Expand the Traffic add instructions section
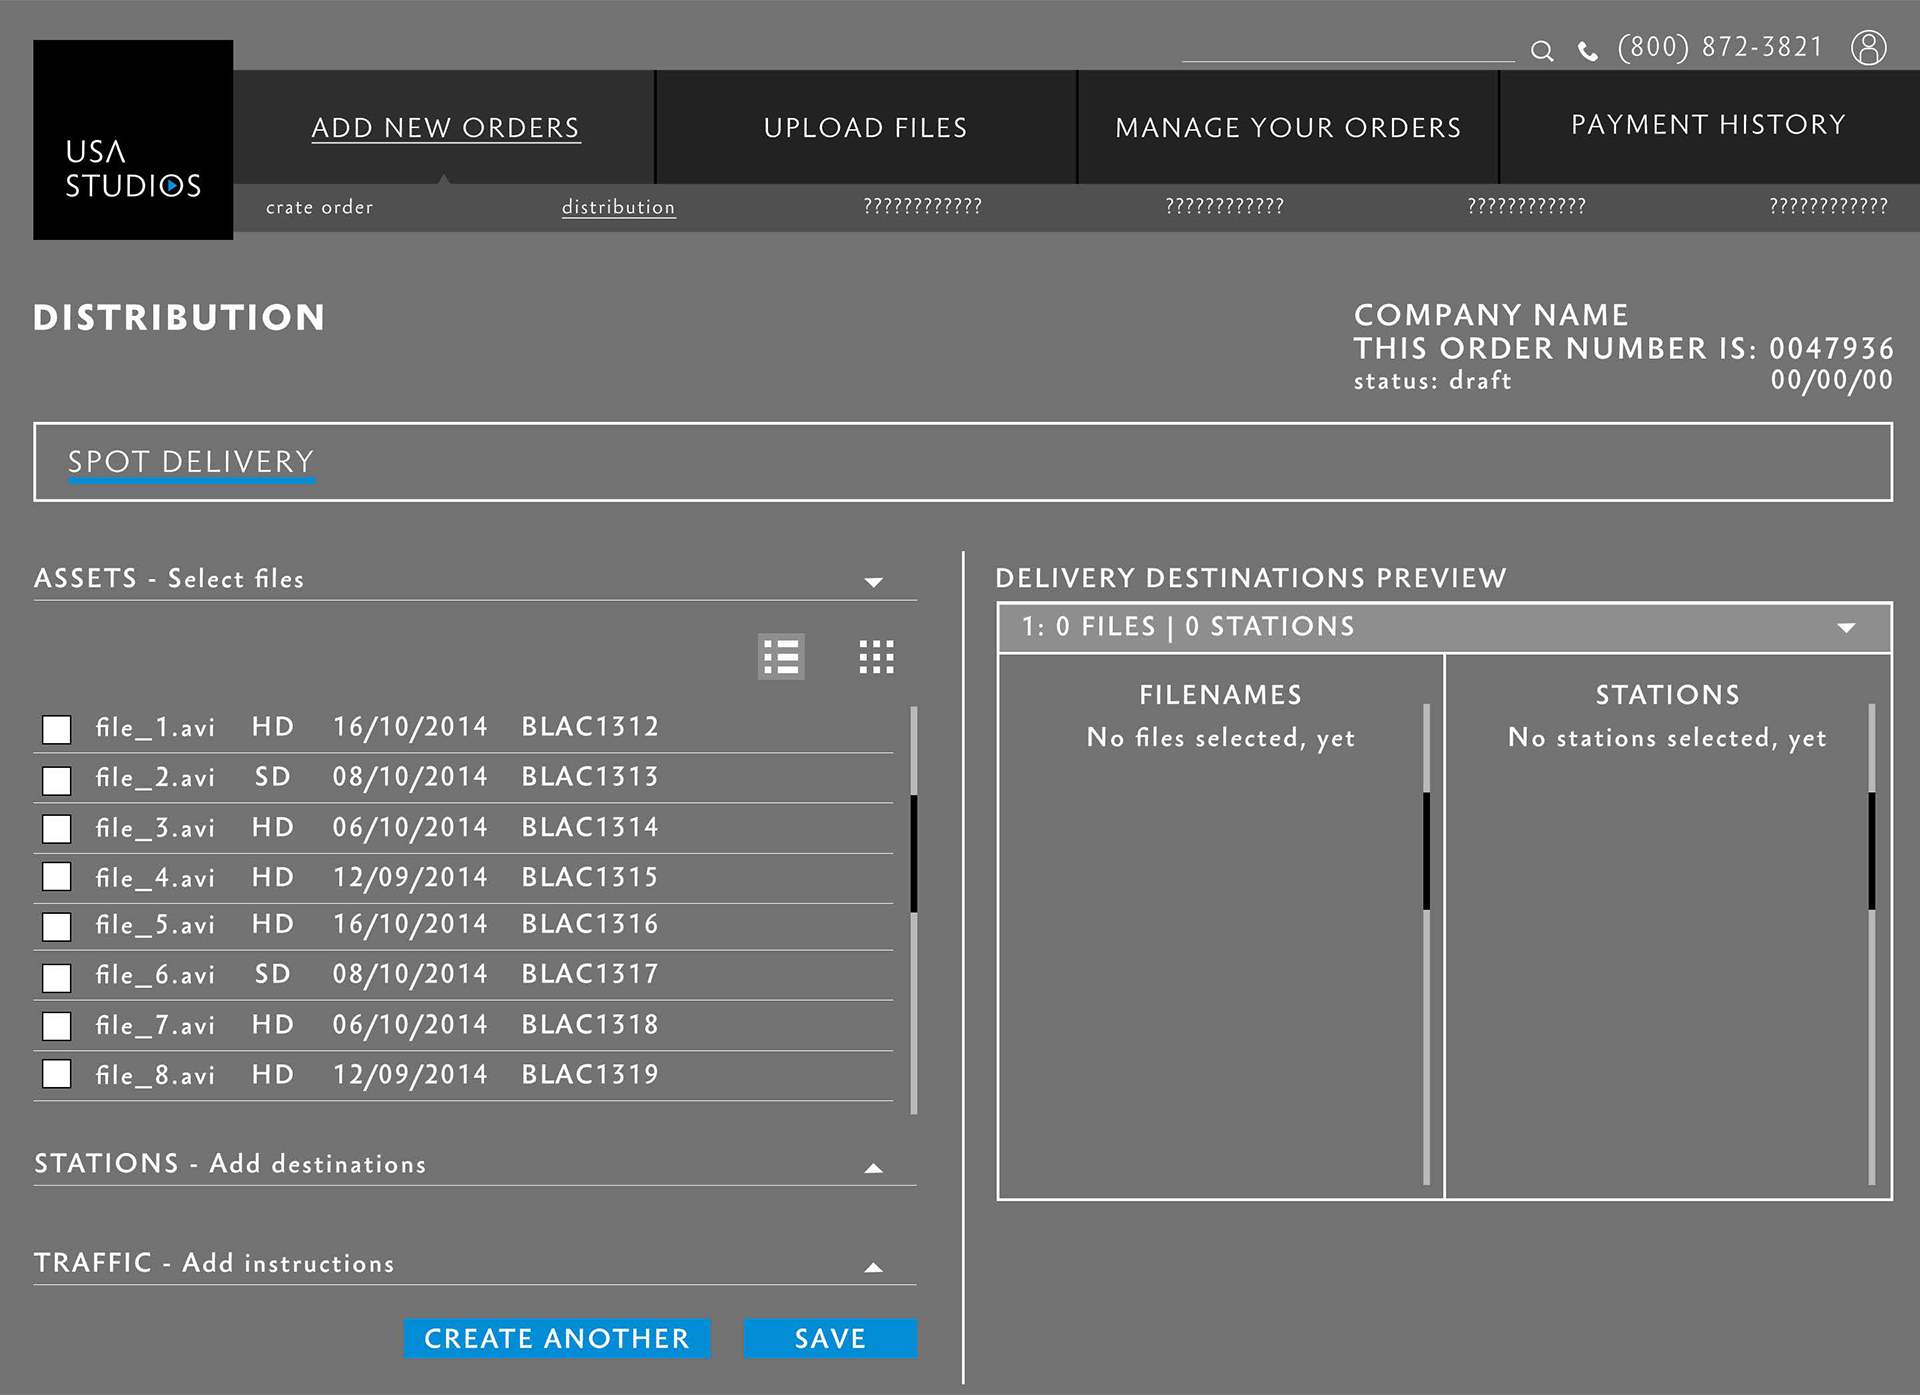The image size is (1920, 1395). click(873, 1267)
